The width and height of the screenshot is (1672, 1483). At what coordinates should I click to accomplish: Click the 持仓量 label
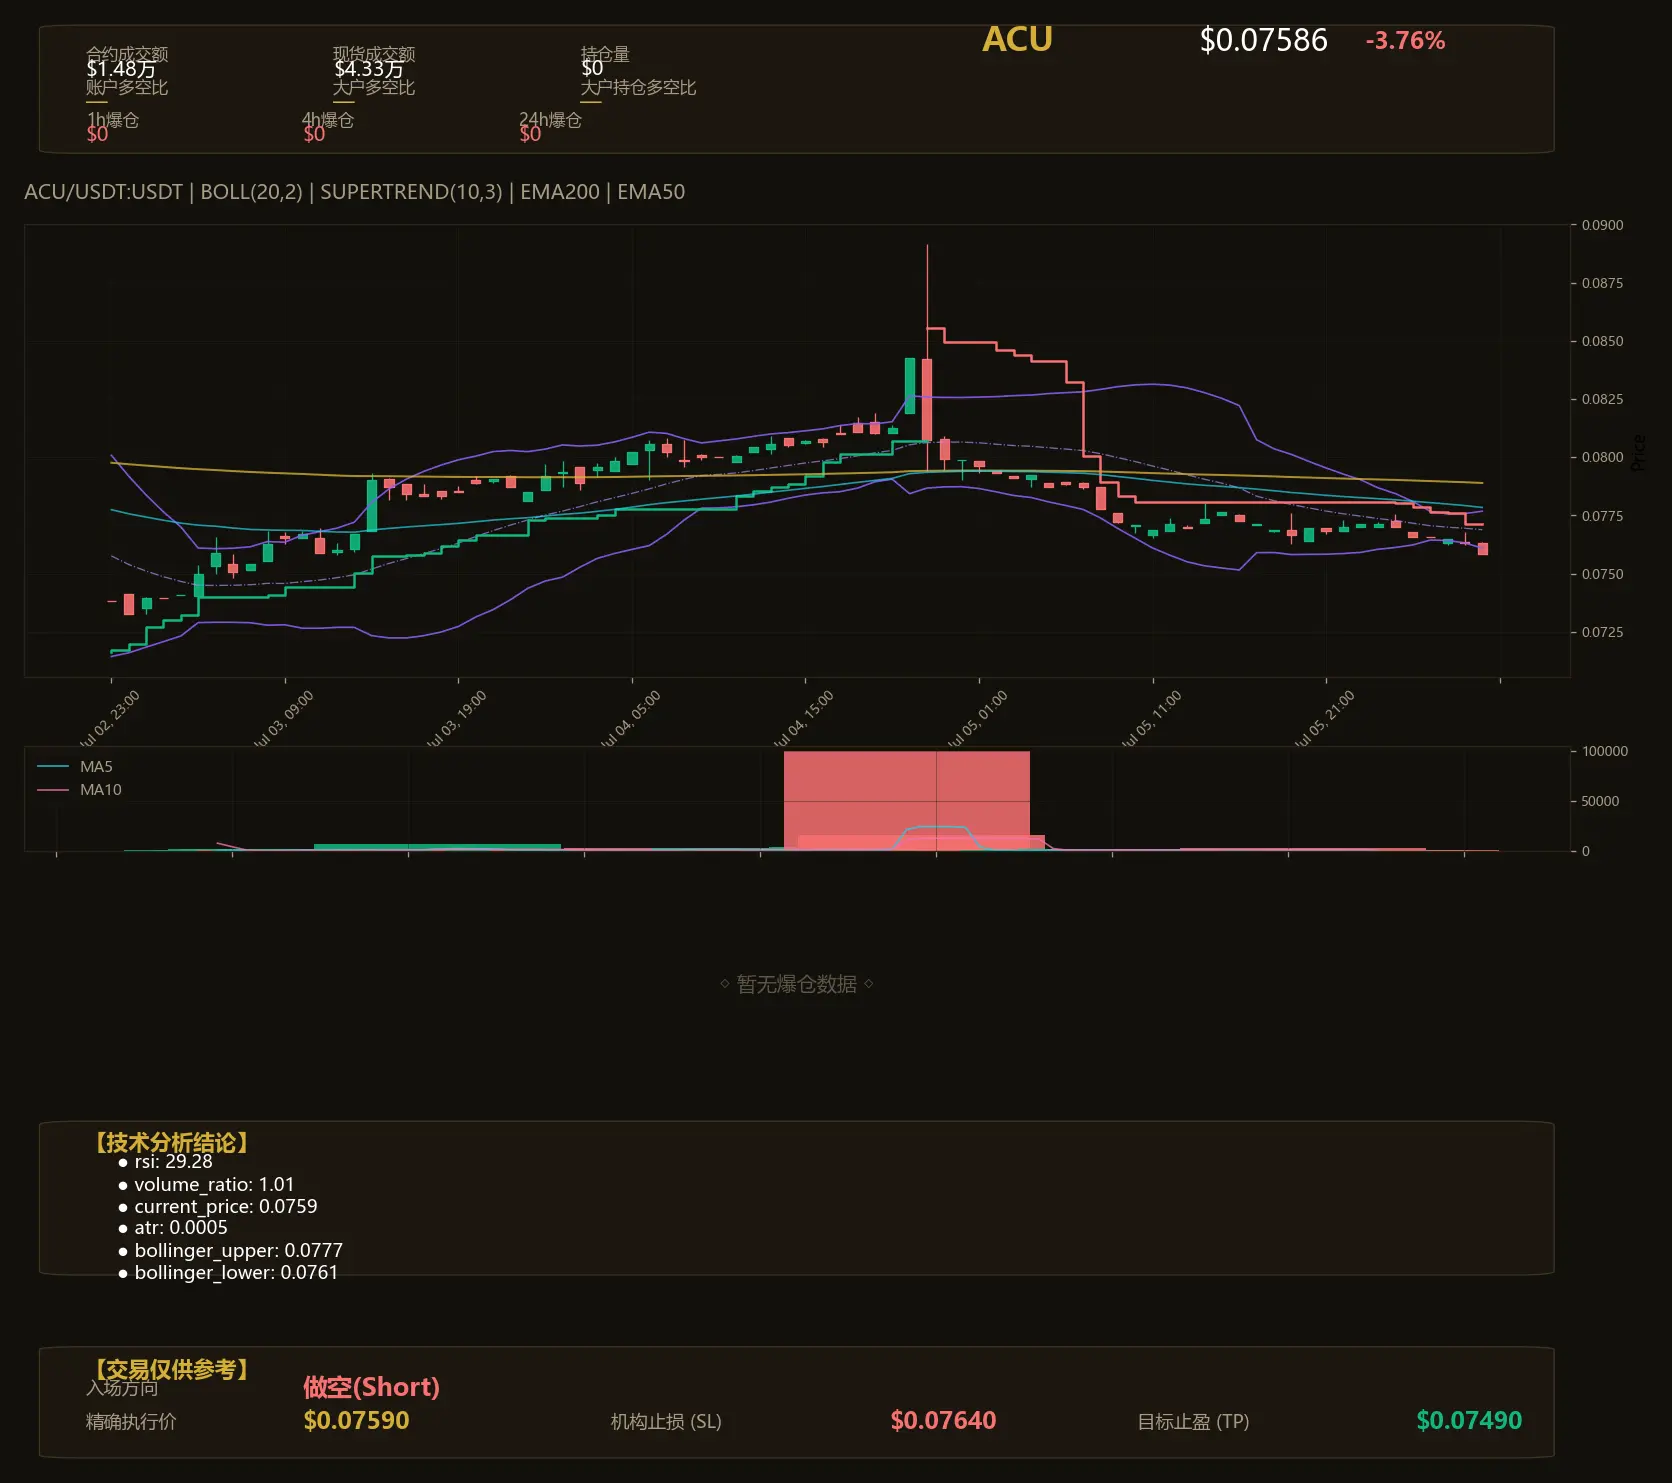(x=605, y=54)
